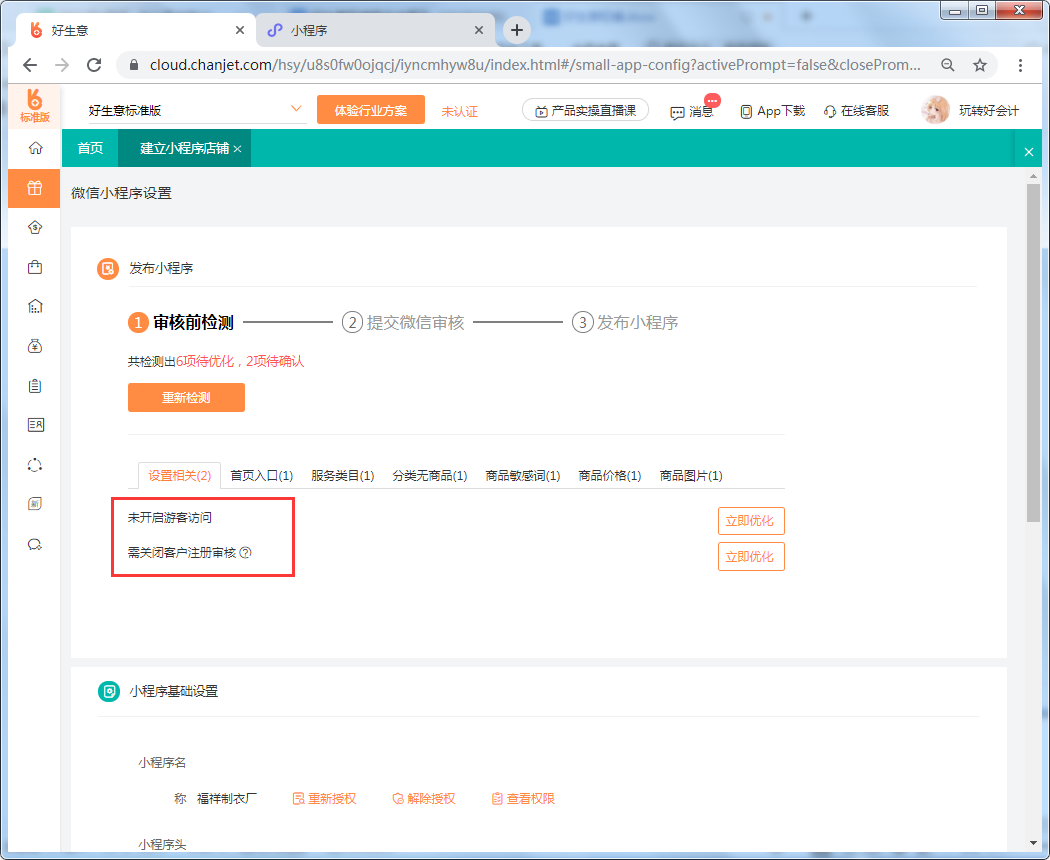This screenshot has width=1050, height=860.
Task: Open the warehouse building sidebar icon
Action: point(35,307)
